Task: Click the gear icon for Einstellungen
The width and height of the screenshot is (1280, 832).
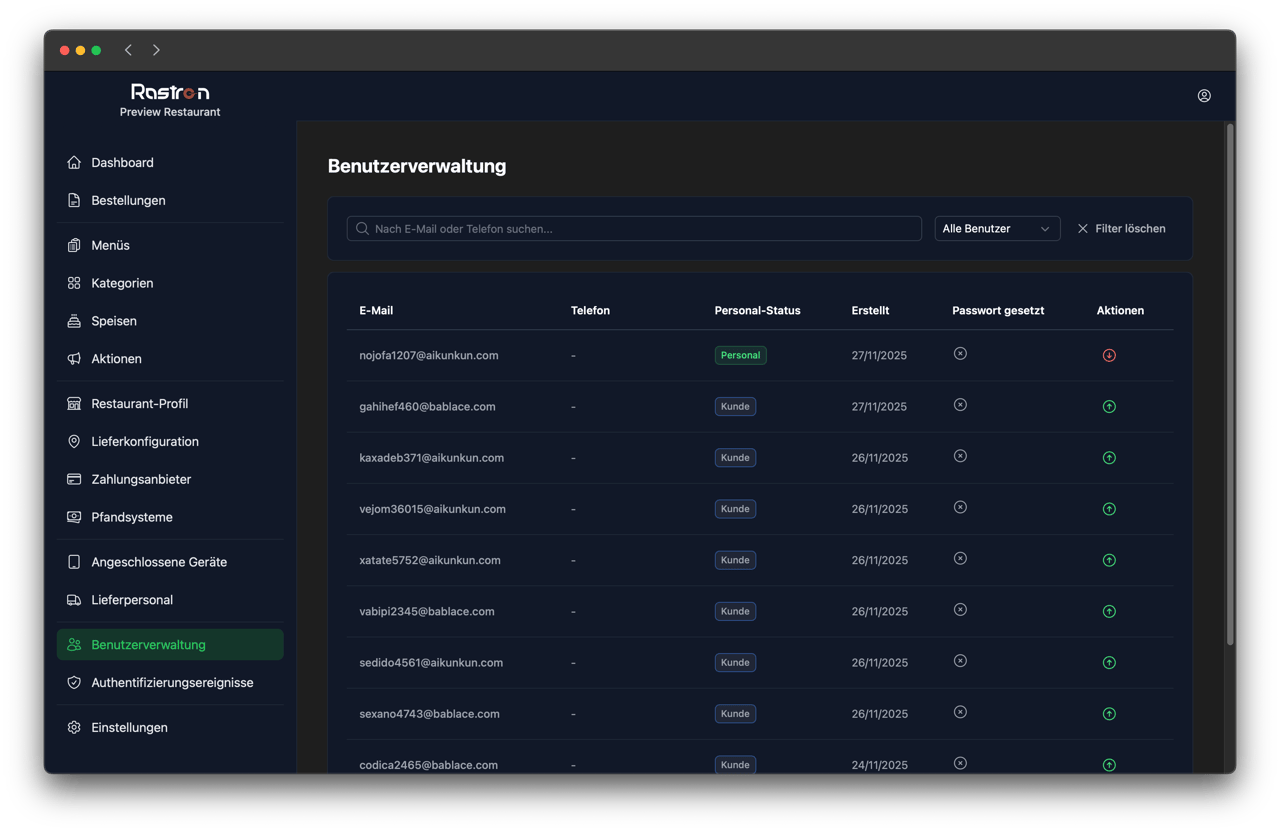Action: (x=74, y=728)
